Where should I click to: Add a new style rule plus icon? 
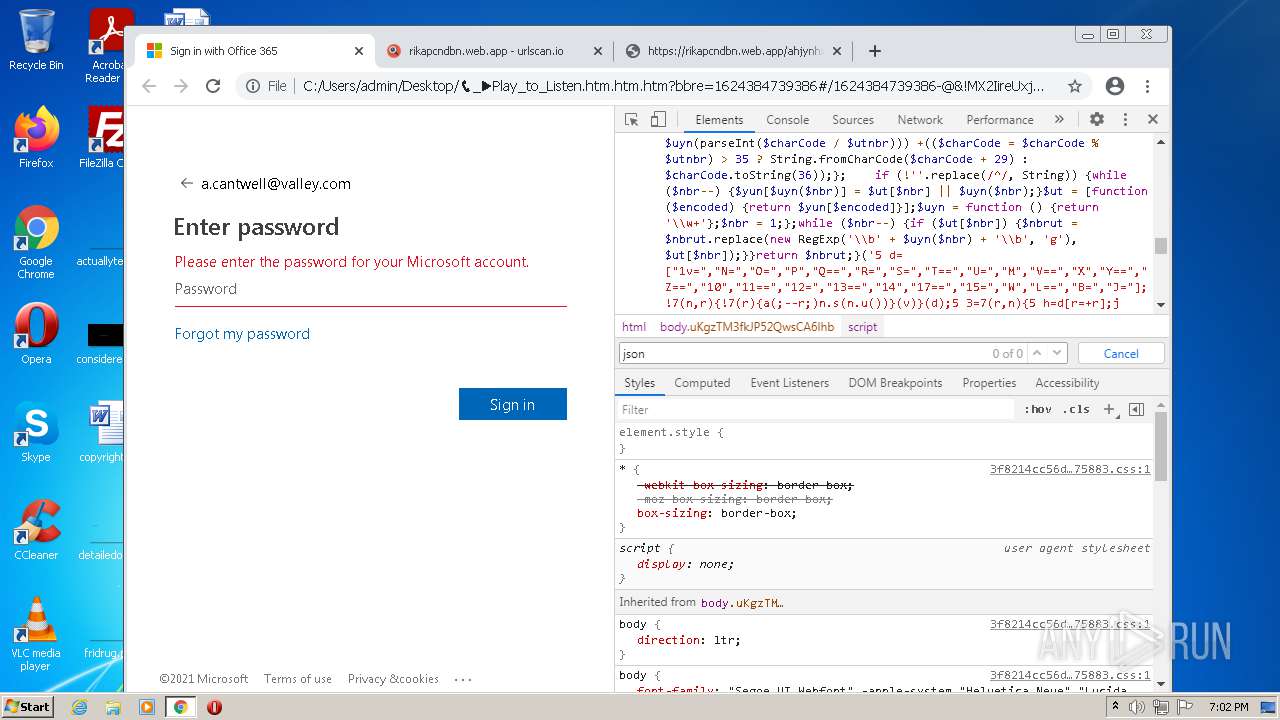pos(1109,409)
